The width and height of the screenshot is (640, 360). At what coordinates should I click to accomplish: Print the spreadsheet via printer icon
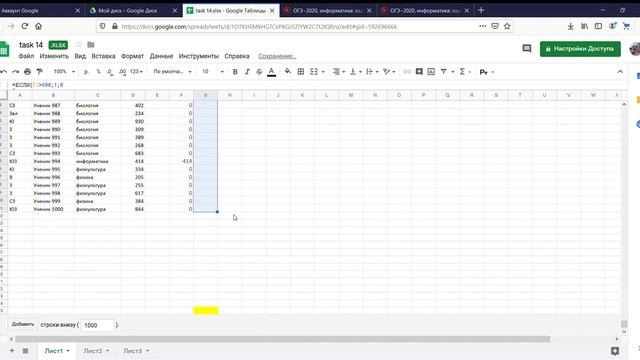point(27,72)
